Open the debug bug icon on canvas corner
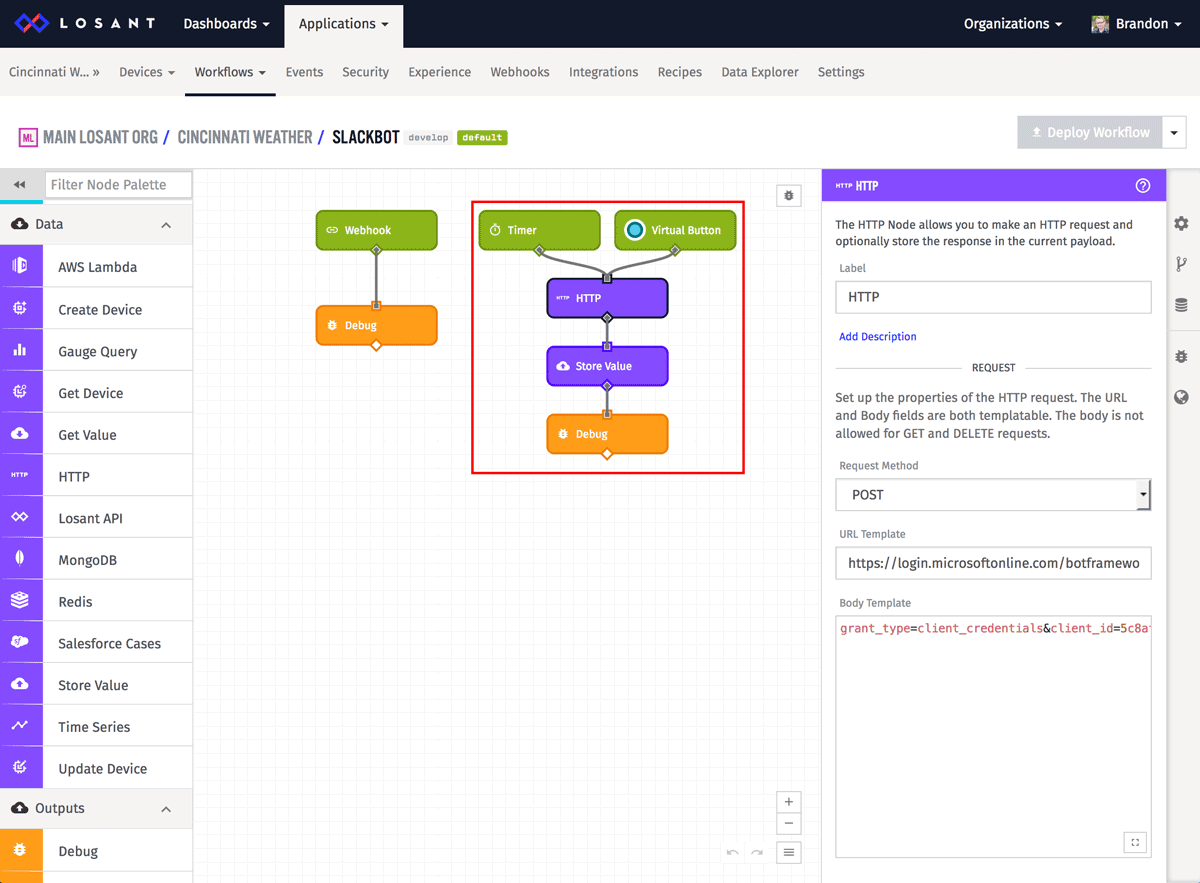Image resolution: width=1200 pixels, height=883 pixels. 789,196
